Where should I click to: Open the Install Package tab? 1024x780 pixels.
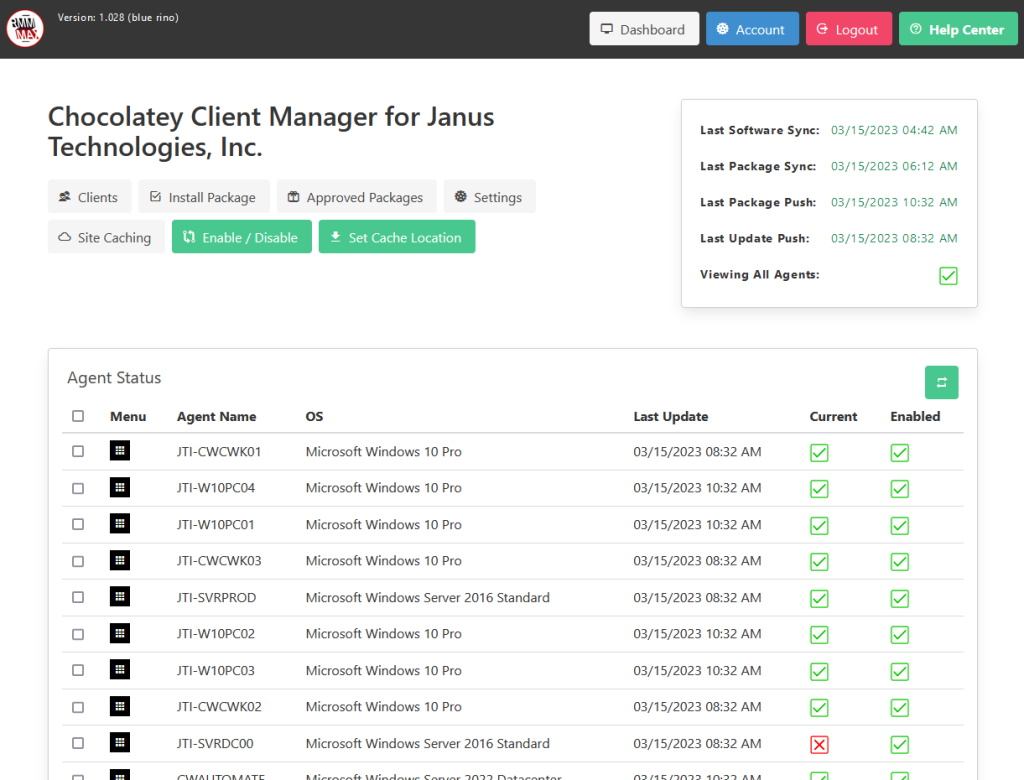tap(204, 197)
